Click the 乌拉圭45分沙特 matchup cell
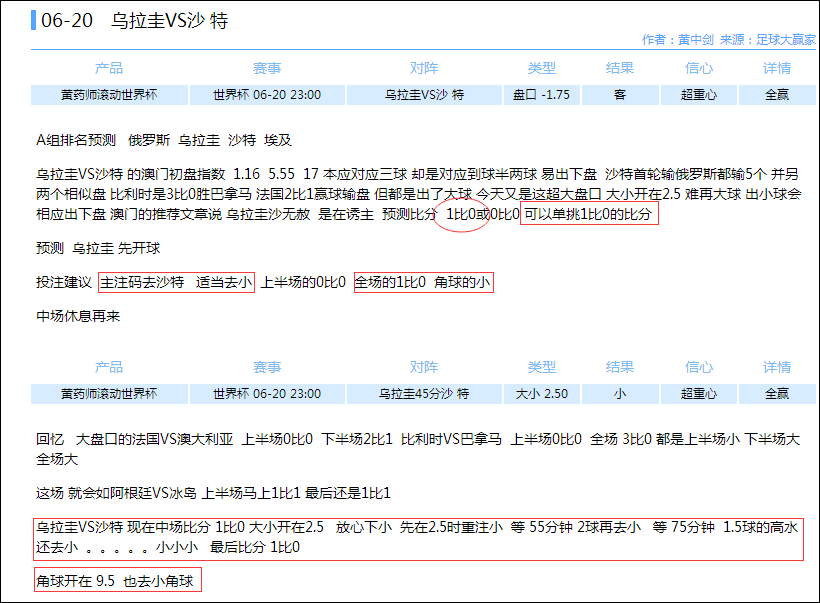The height and width of the screenshot is (603, 820). click(x=424, y=394)
